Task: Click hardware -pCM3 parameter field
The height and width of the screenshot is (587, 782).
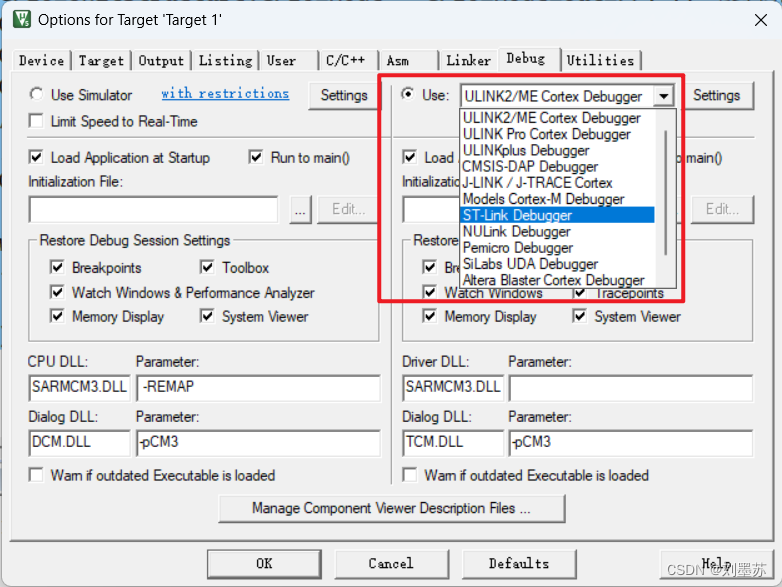Action: tap(631, 443)
